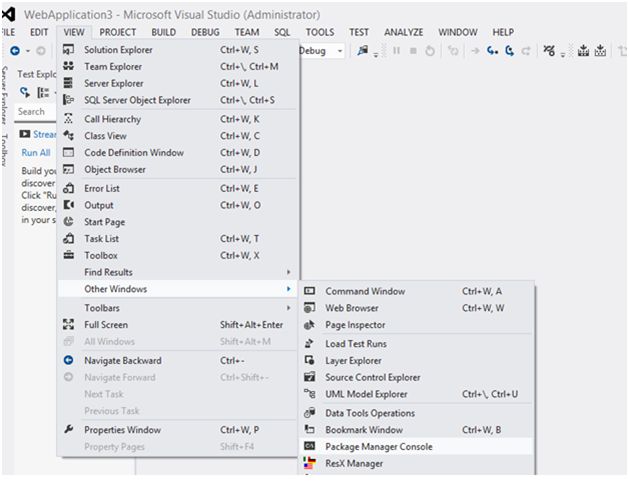Click the Team Explorer menu icon
Viewport: 629px width, 487px height.
[x=69, y=66]
